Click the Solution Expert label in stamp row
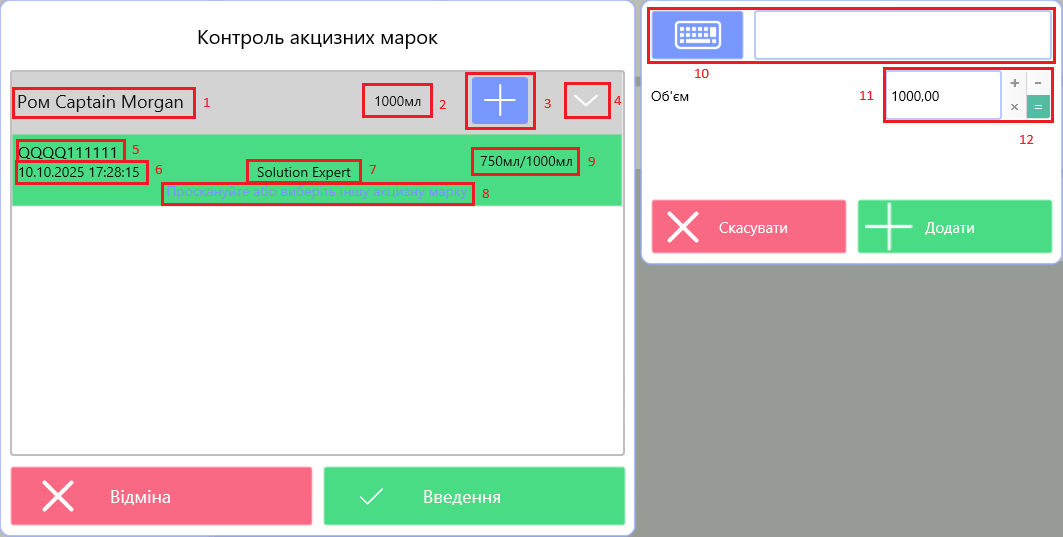1063x537 pixels. point(304,172)
